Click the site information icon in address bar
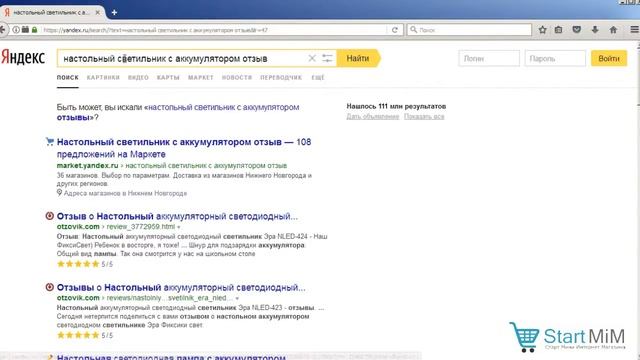Viewport: 640px width, 360px height. 16,30
